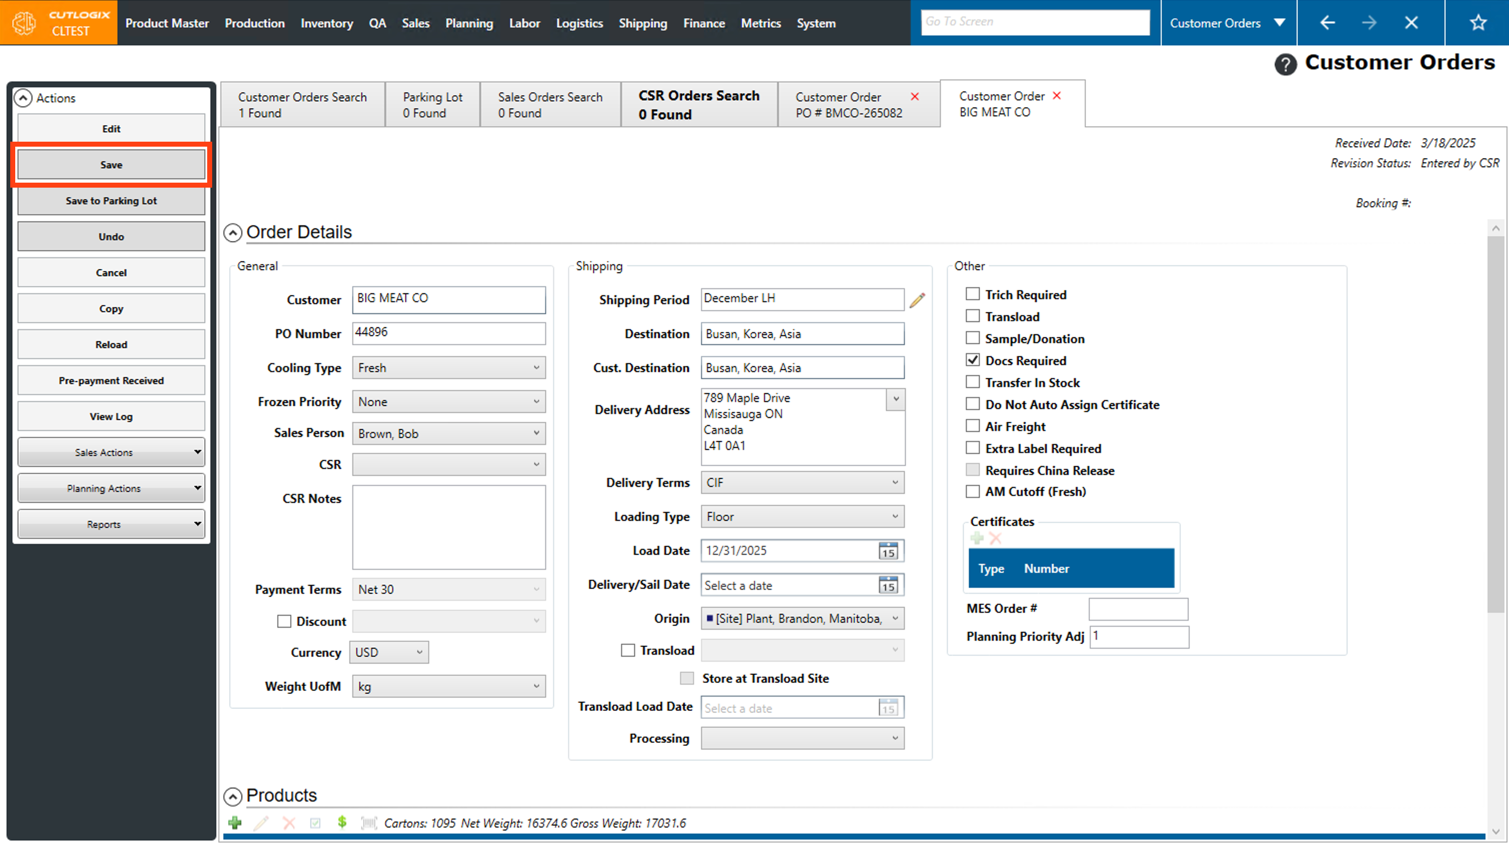The width and height of the screenshot is (1509, 845).
Task: Enable the Trich Required checkbox
Action: coord(973,294)
